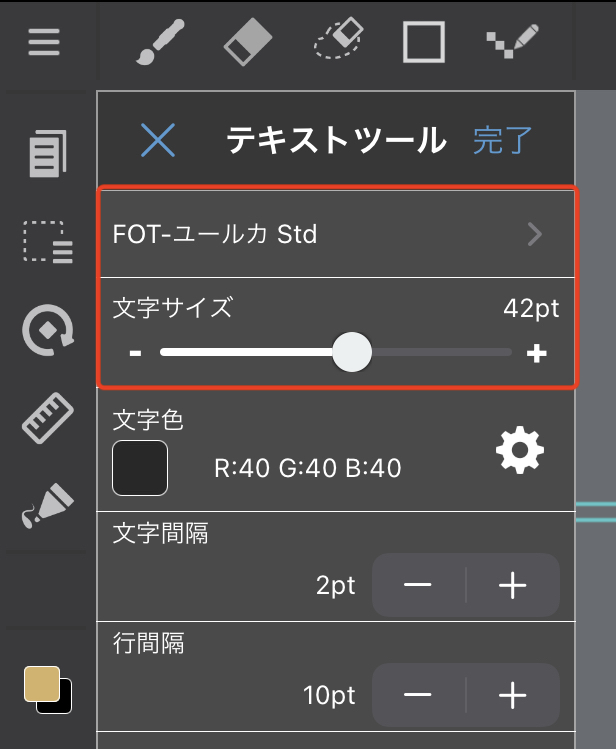
Task: Open the 文字色 dark color swatch
Action: point(140,468)
